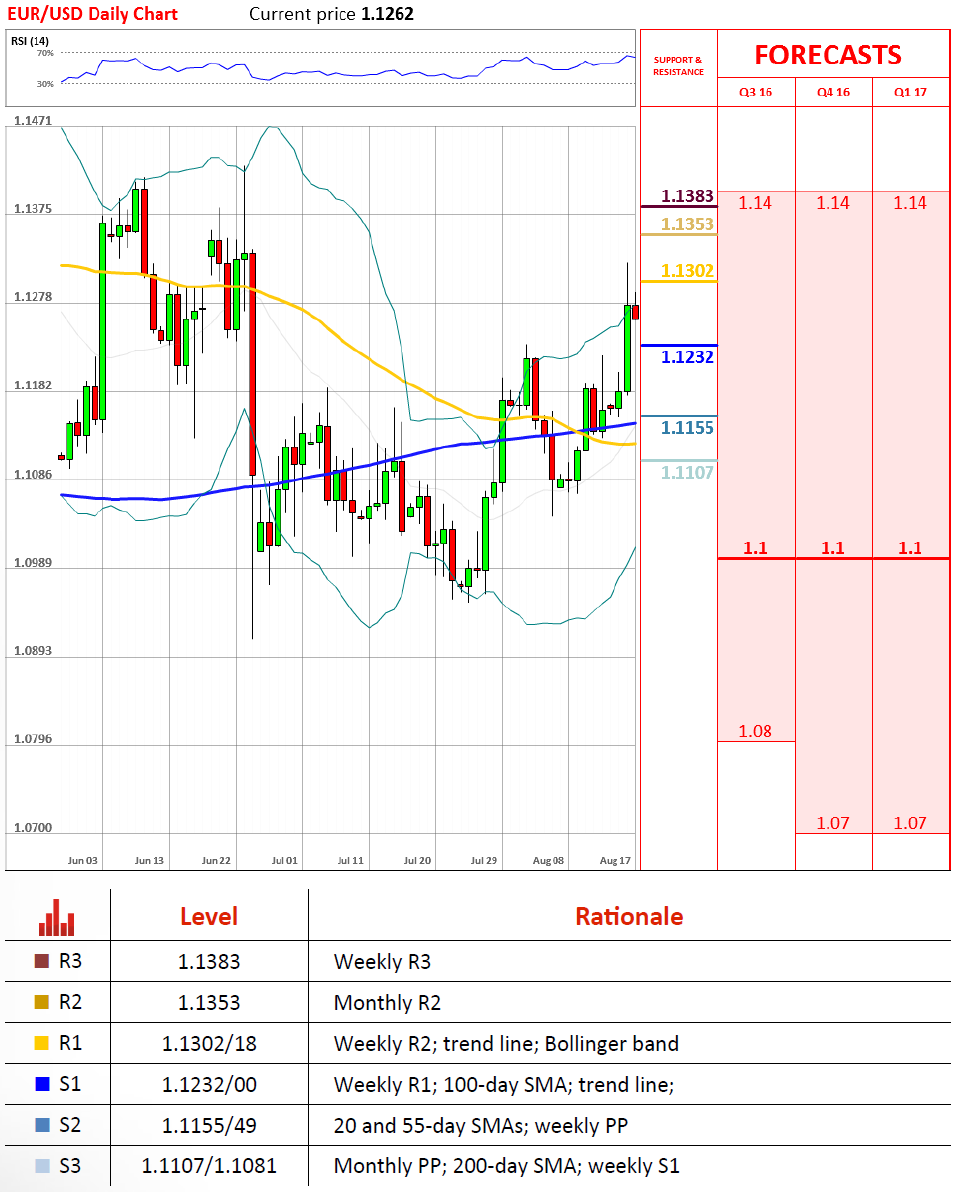Click the 1.07 forecast under Q1 17
This screenshot has height=1192, width=957.
910,823
